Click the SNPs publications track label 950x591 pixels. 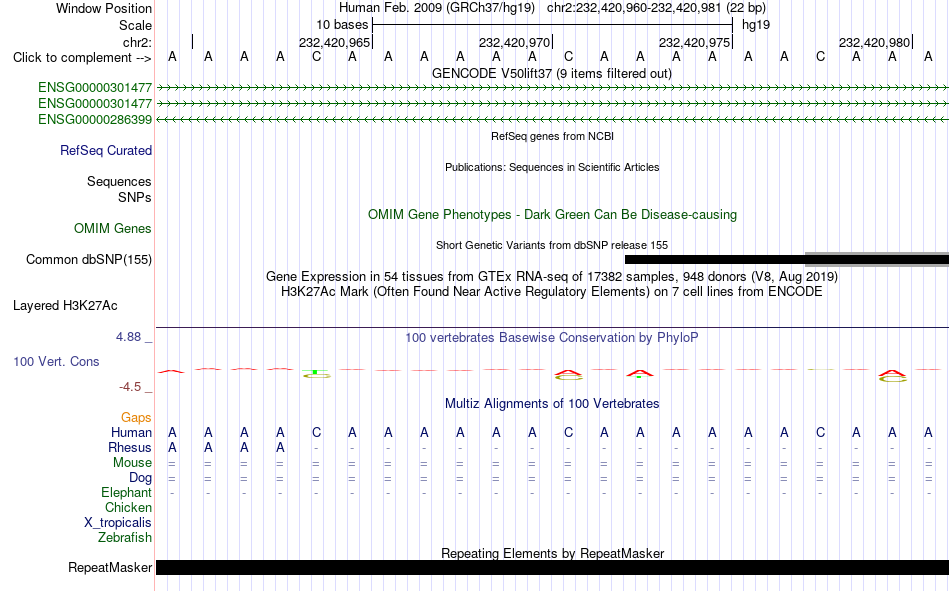[135, 198]
